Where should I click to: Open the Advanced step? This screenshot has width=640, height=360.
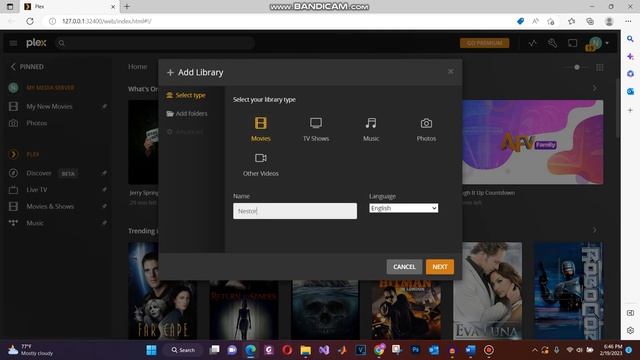(x=185, y=132)
